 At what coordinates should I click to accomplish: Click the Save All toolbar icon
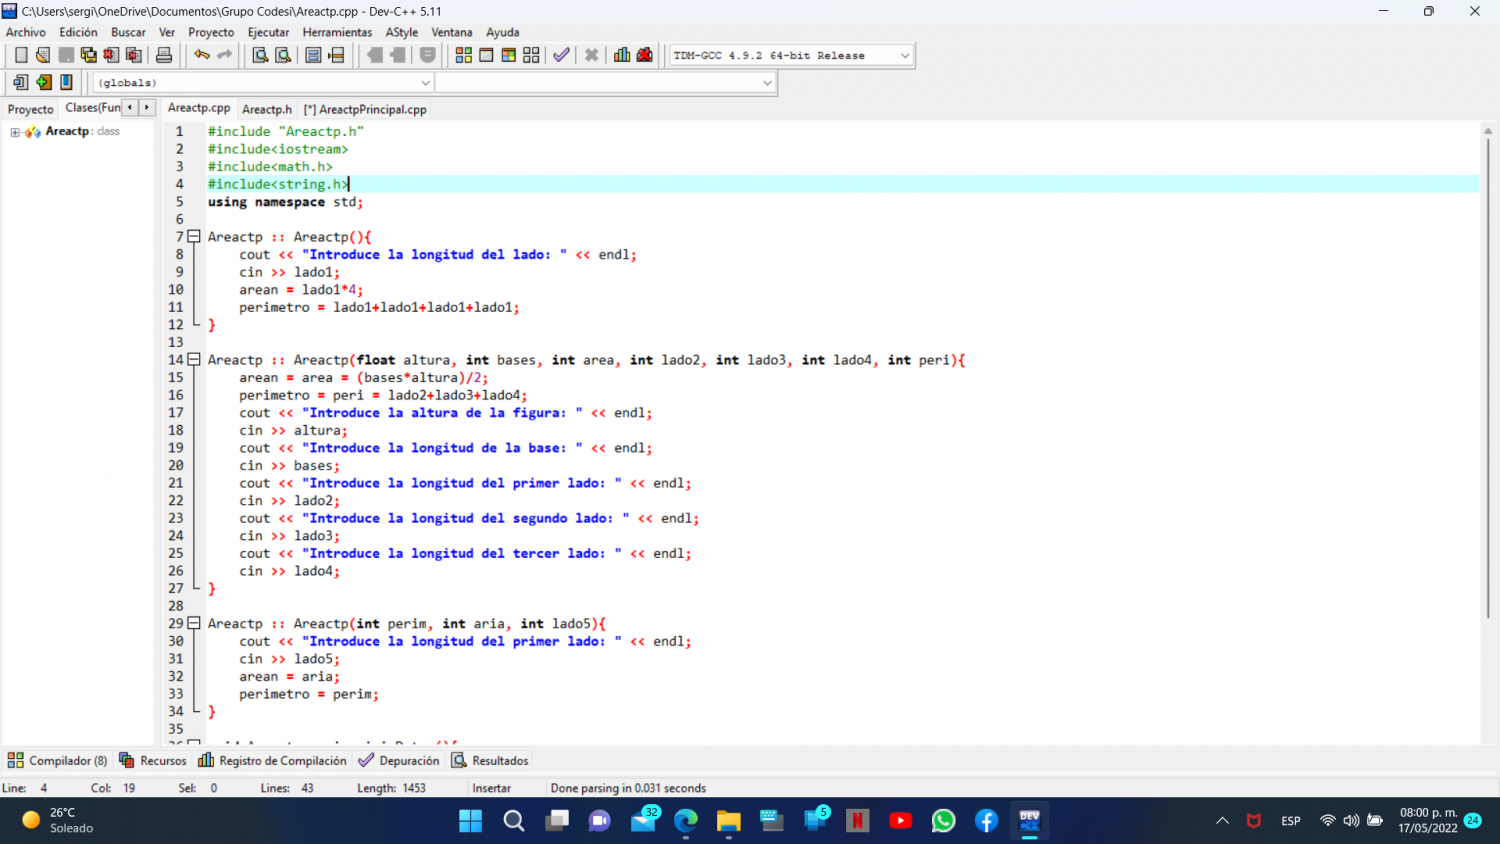[x=89, y=55]
